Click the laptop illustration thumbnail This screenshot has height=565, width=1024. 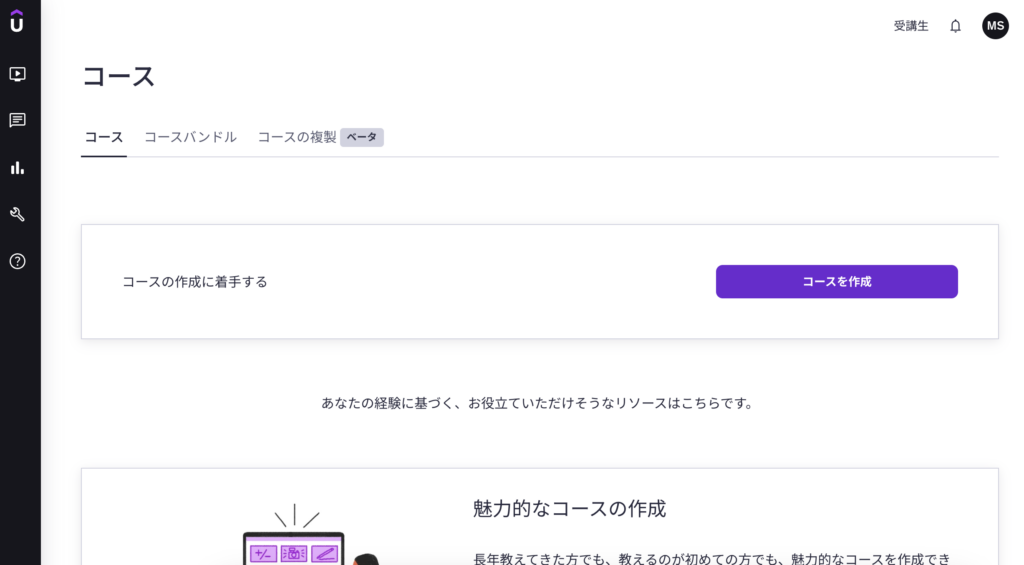point(294,545)
